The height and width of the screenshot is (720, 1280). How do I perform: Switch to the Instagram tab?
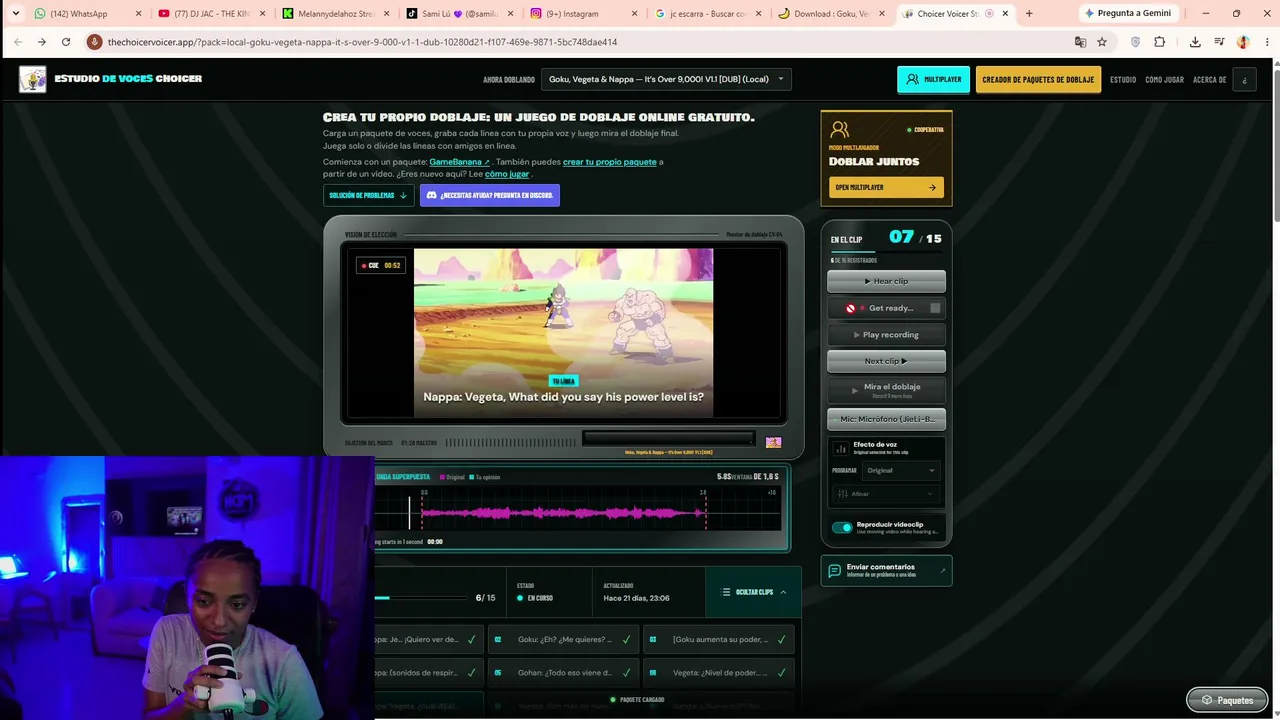(583, 14)
